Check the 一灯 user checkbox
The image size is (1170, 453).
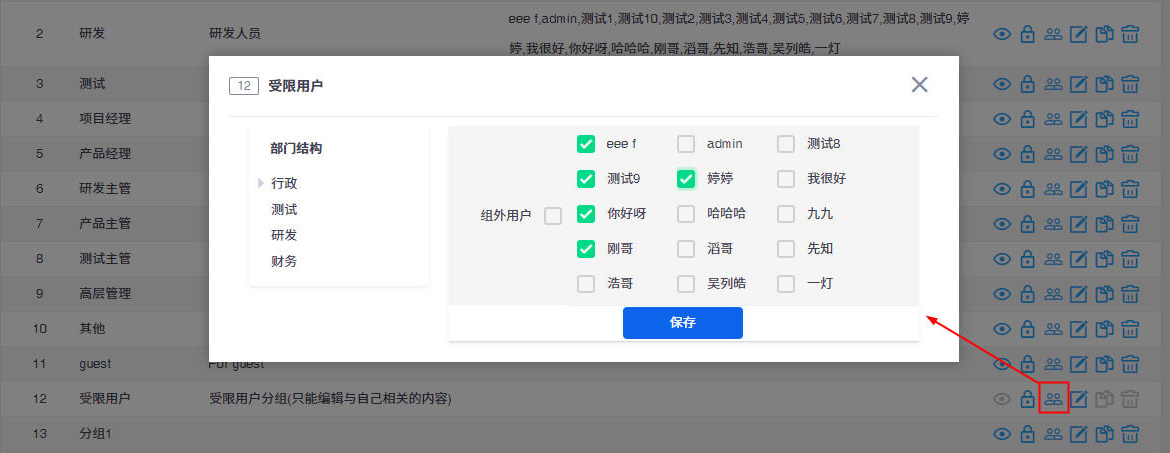coord(786,284)
